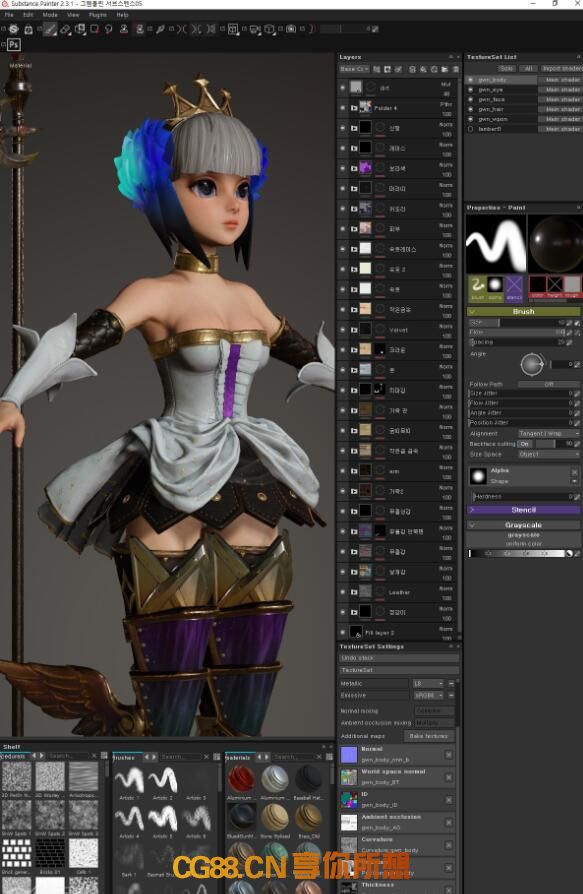Open the Edit menu
This screenshot has width=583, height=894.
(x=28, y=15)
